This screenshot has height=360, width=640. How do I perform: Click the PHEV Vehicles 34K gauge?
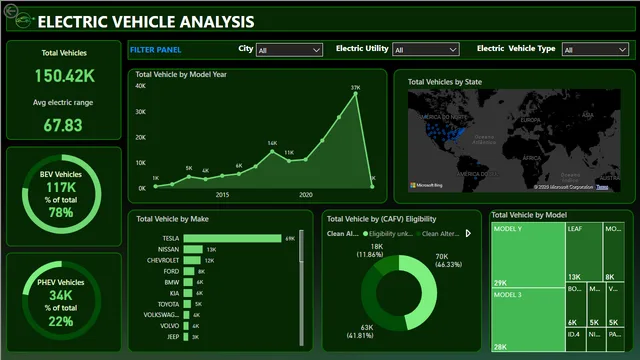pos(61,301)
